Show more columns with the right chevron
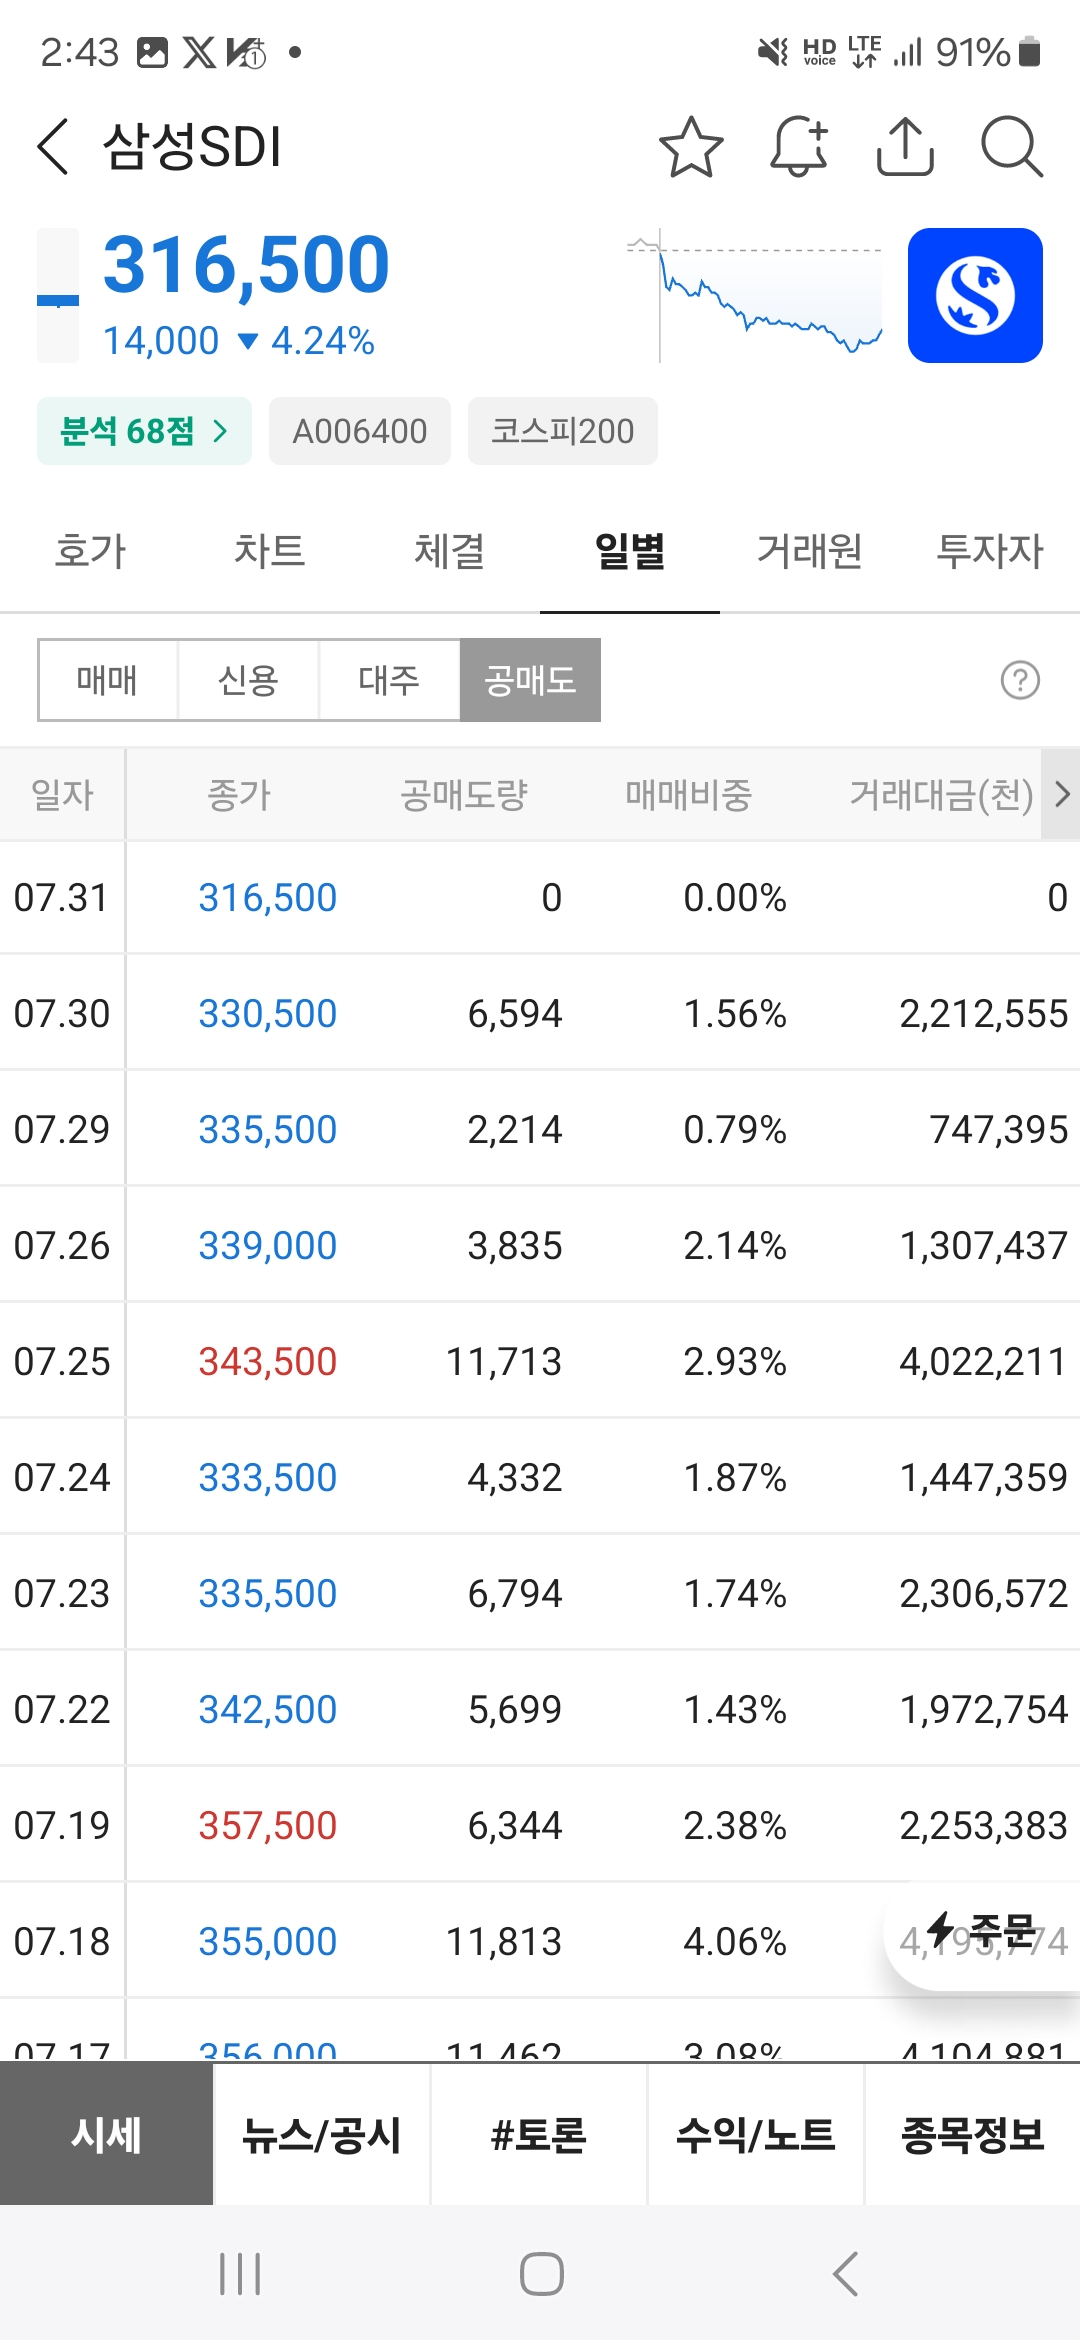This screenshot has width=1080, height=2340. [x=1061, y=795]
